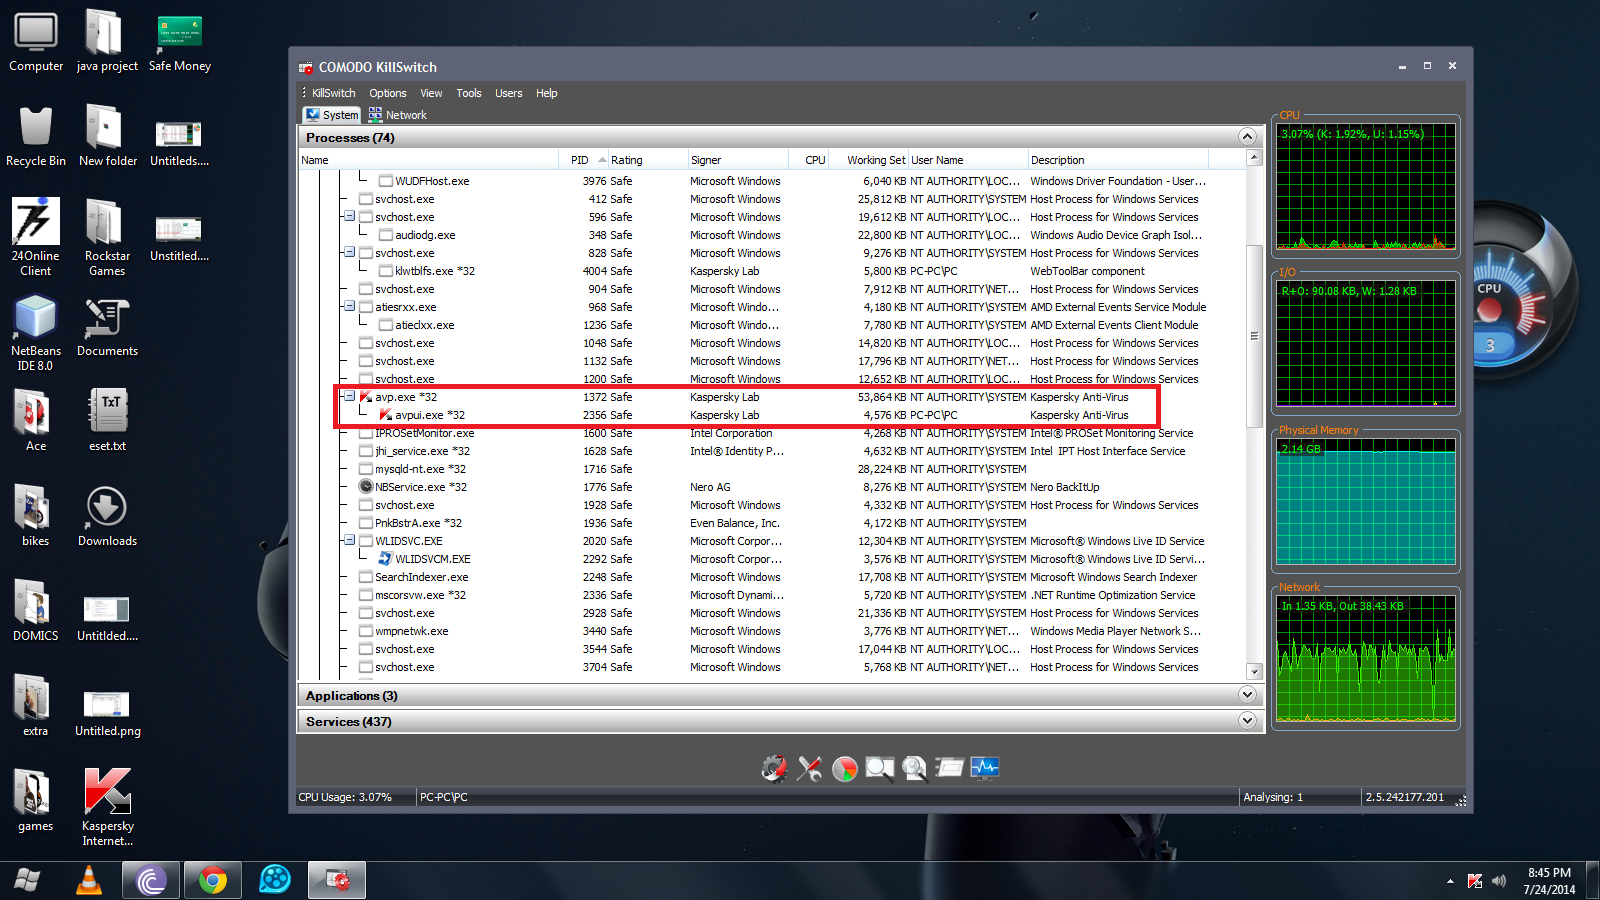Click the icon beside WLIDSVCM.EXE
The image size is (1600, 900).
point(385,559)
